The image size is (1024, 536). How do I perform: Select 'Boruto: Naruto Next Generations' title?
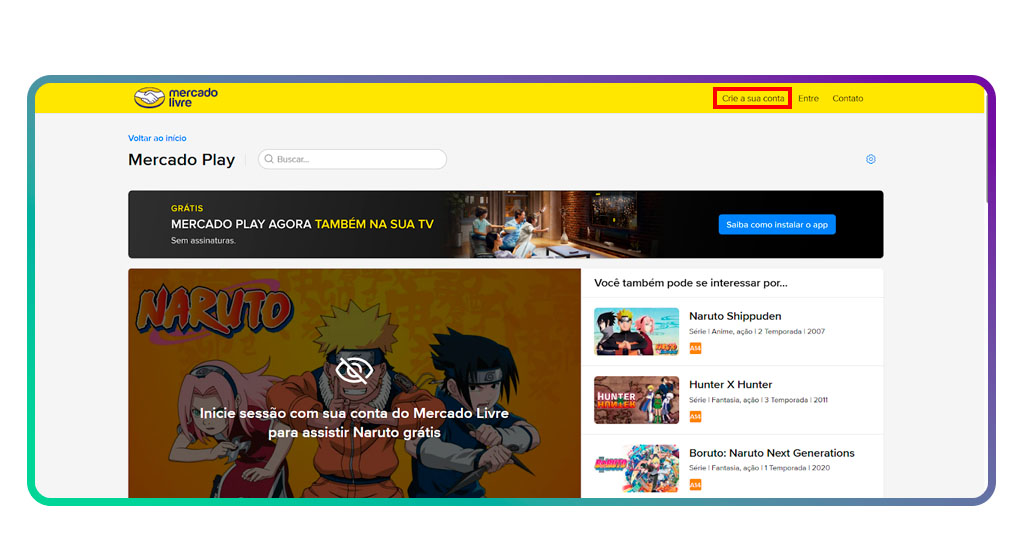771,453
